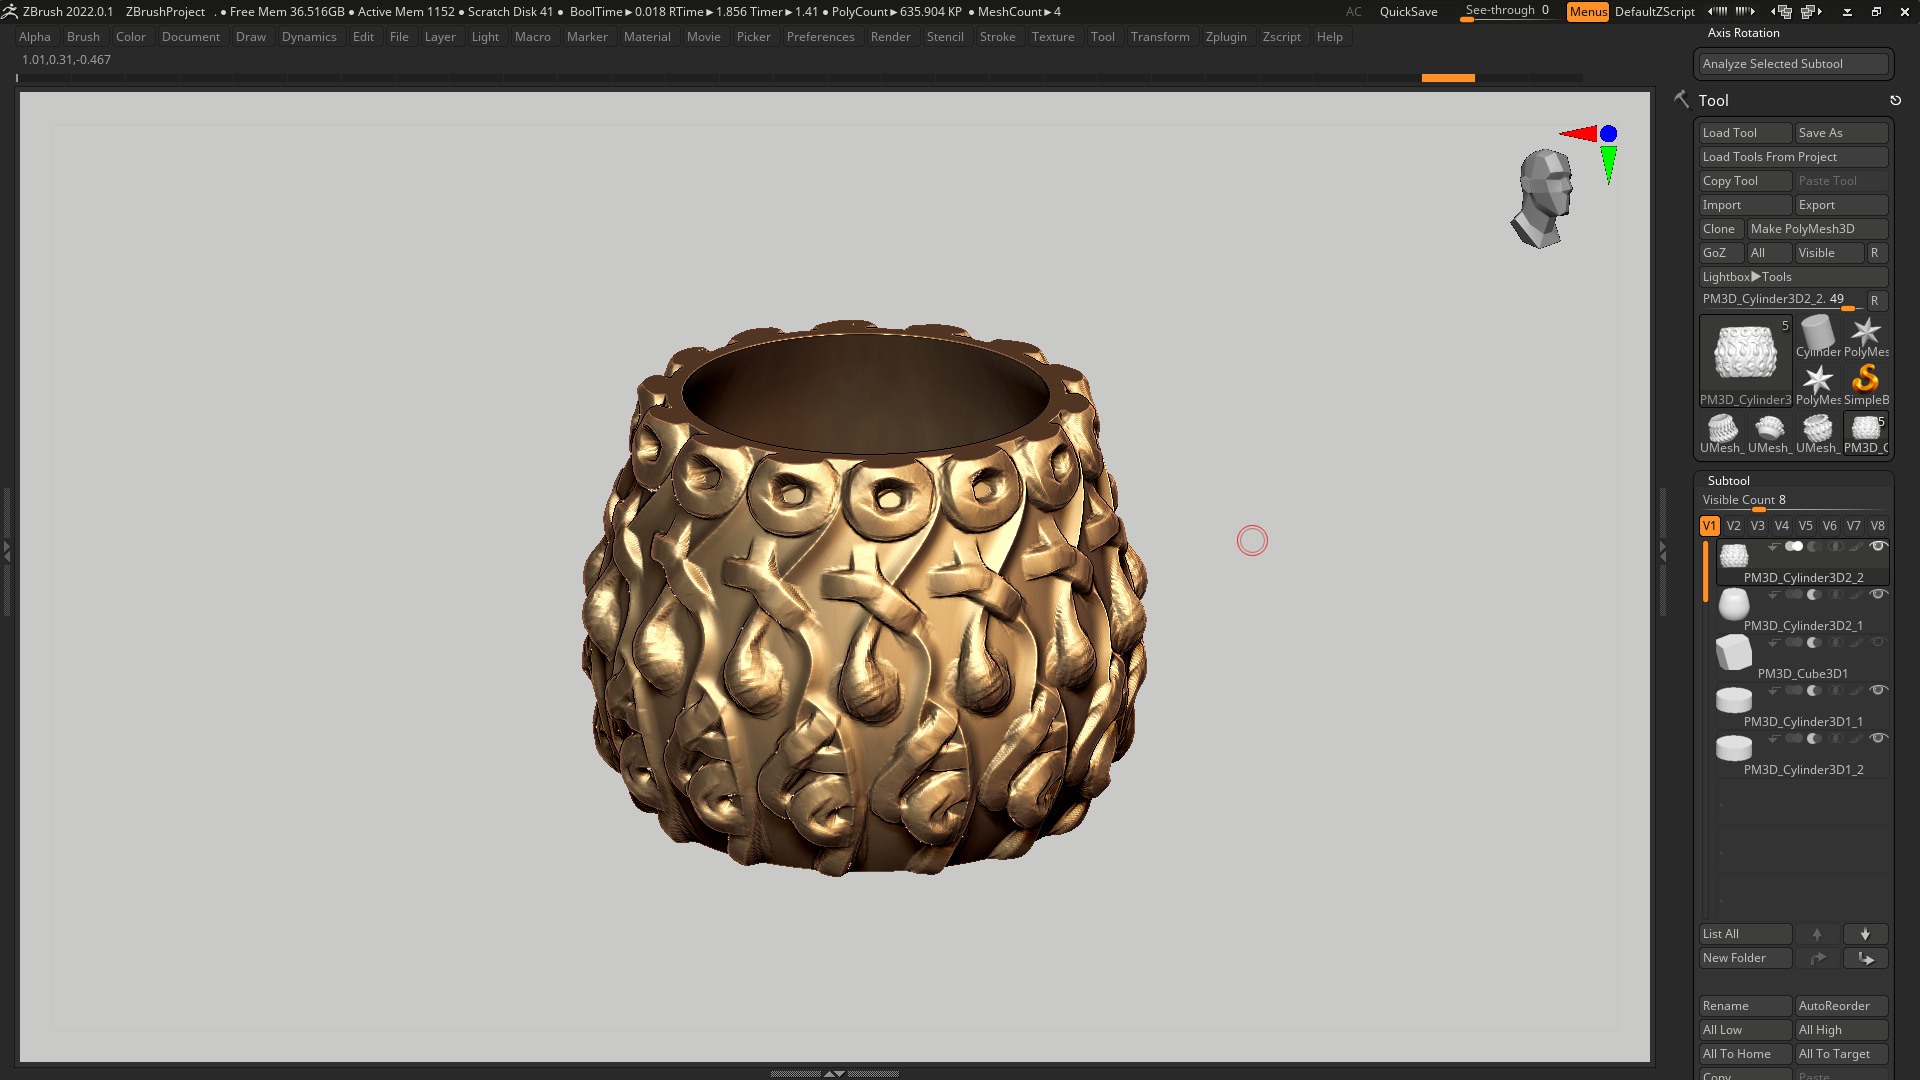1920x1080 pixels.
Task: Toggle subtraction boolean mode on PM3D_Cylinder3D2_1
Action: coord(1814,595)
